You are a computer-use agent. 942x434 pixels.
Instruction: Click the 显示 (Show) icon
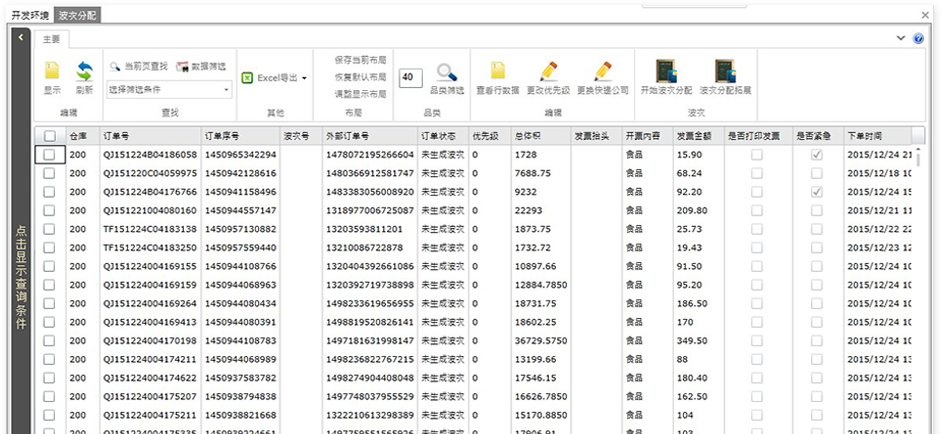(52, 72)
